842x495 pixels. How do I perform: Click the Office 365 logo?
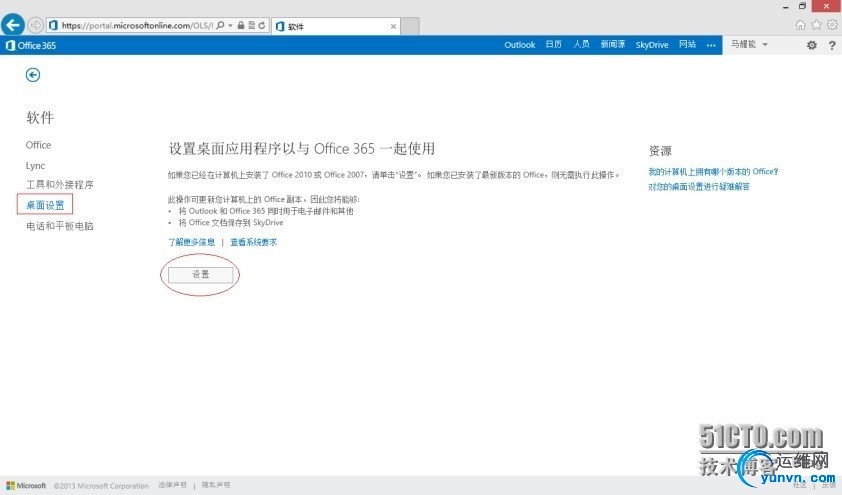point(31,45)
